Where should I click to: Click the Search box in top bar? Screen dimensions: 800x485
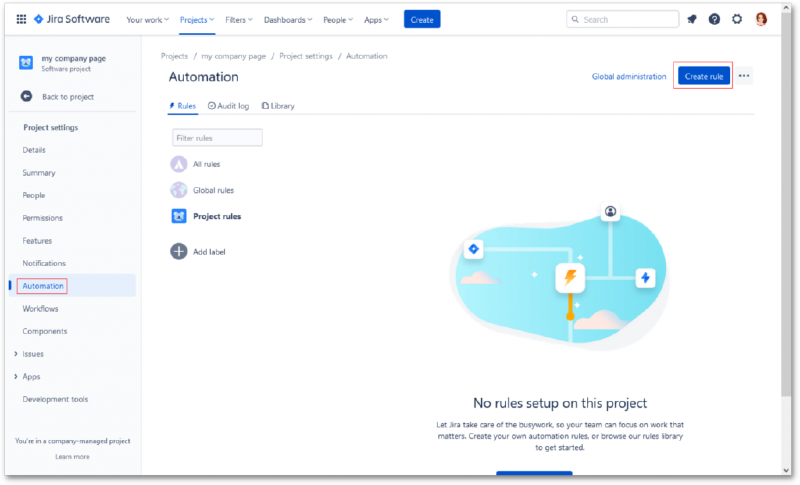pyautogui.click(x=622, y=19)
